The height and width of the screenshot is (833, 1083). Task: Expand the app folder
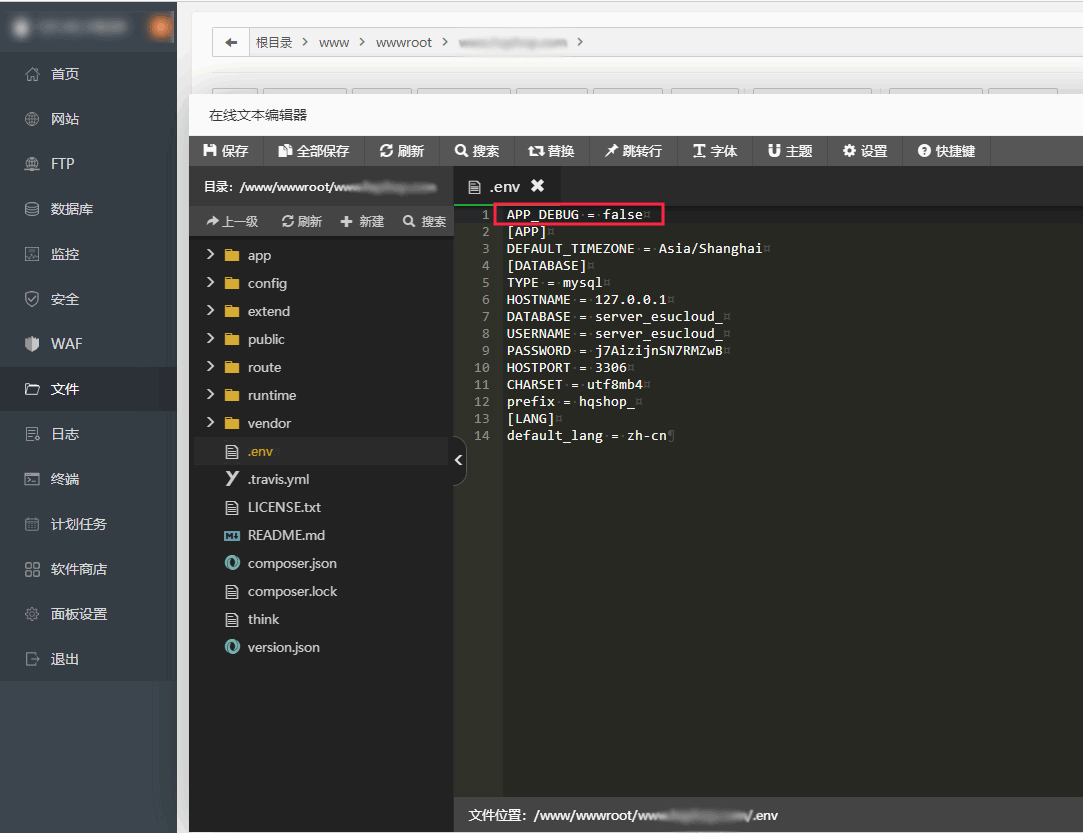211,255
